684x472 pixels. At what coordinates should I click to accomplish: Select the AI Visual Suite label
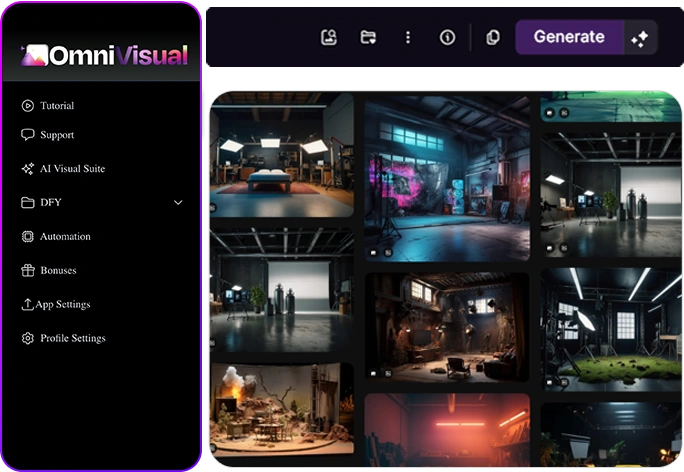[72, 169]
